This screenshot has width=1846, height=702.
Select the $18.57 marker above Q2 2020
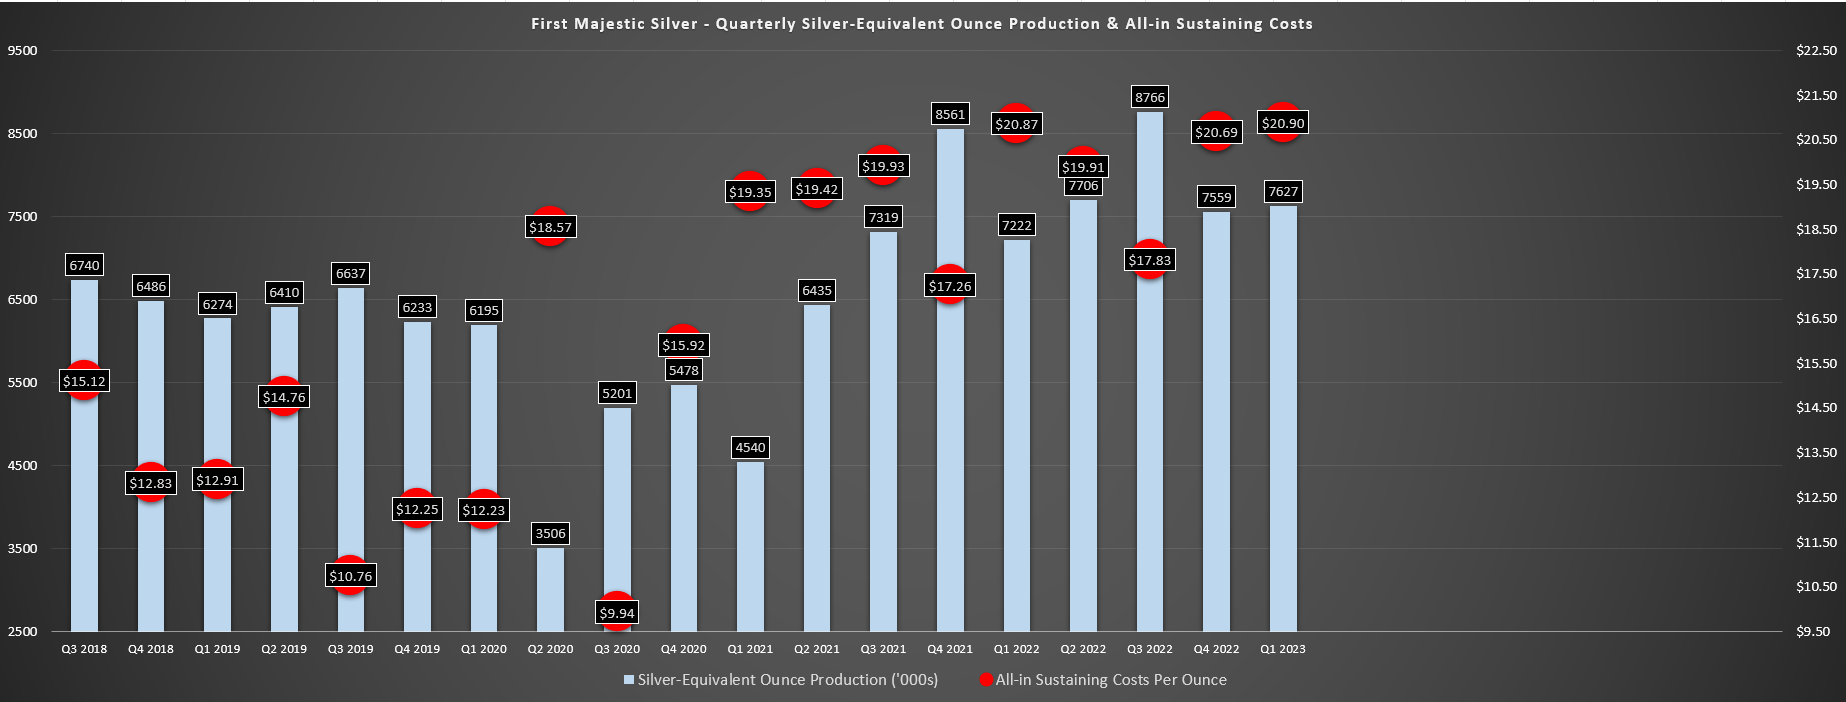point(550,227)
